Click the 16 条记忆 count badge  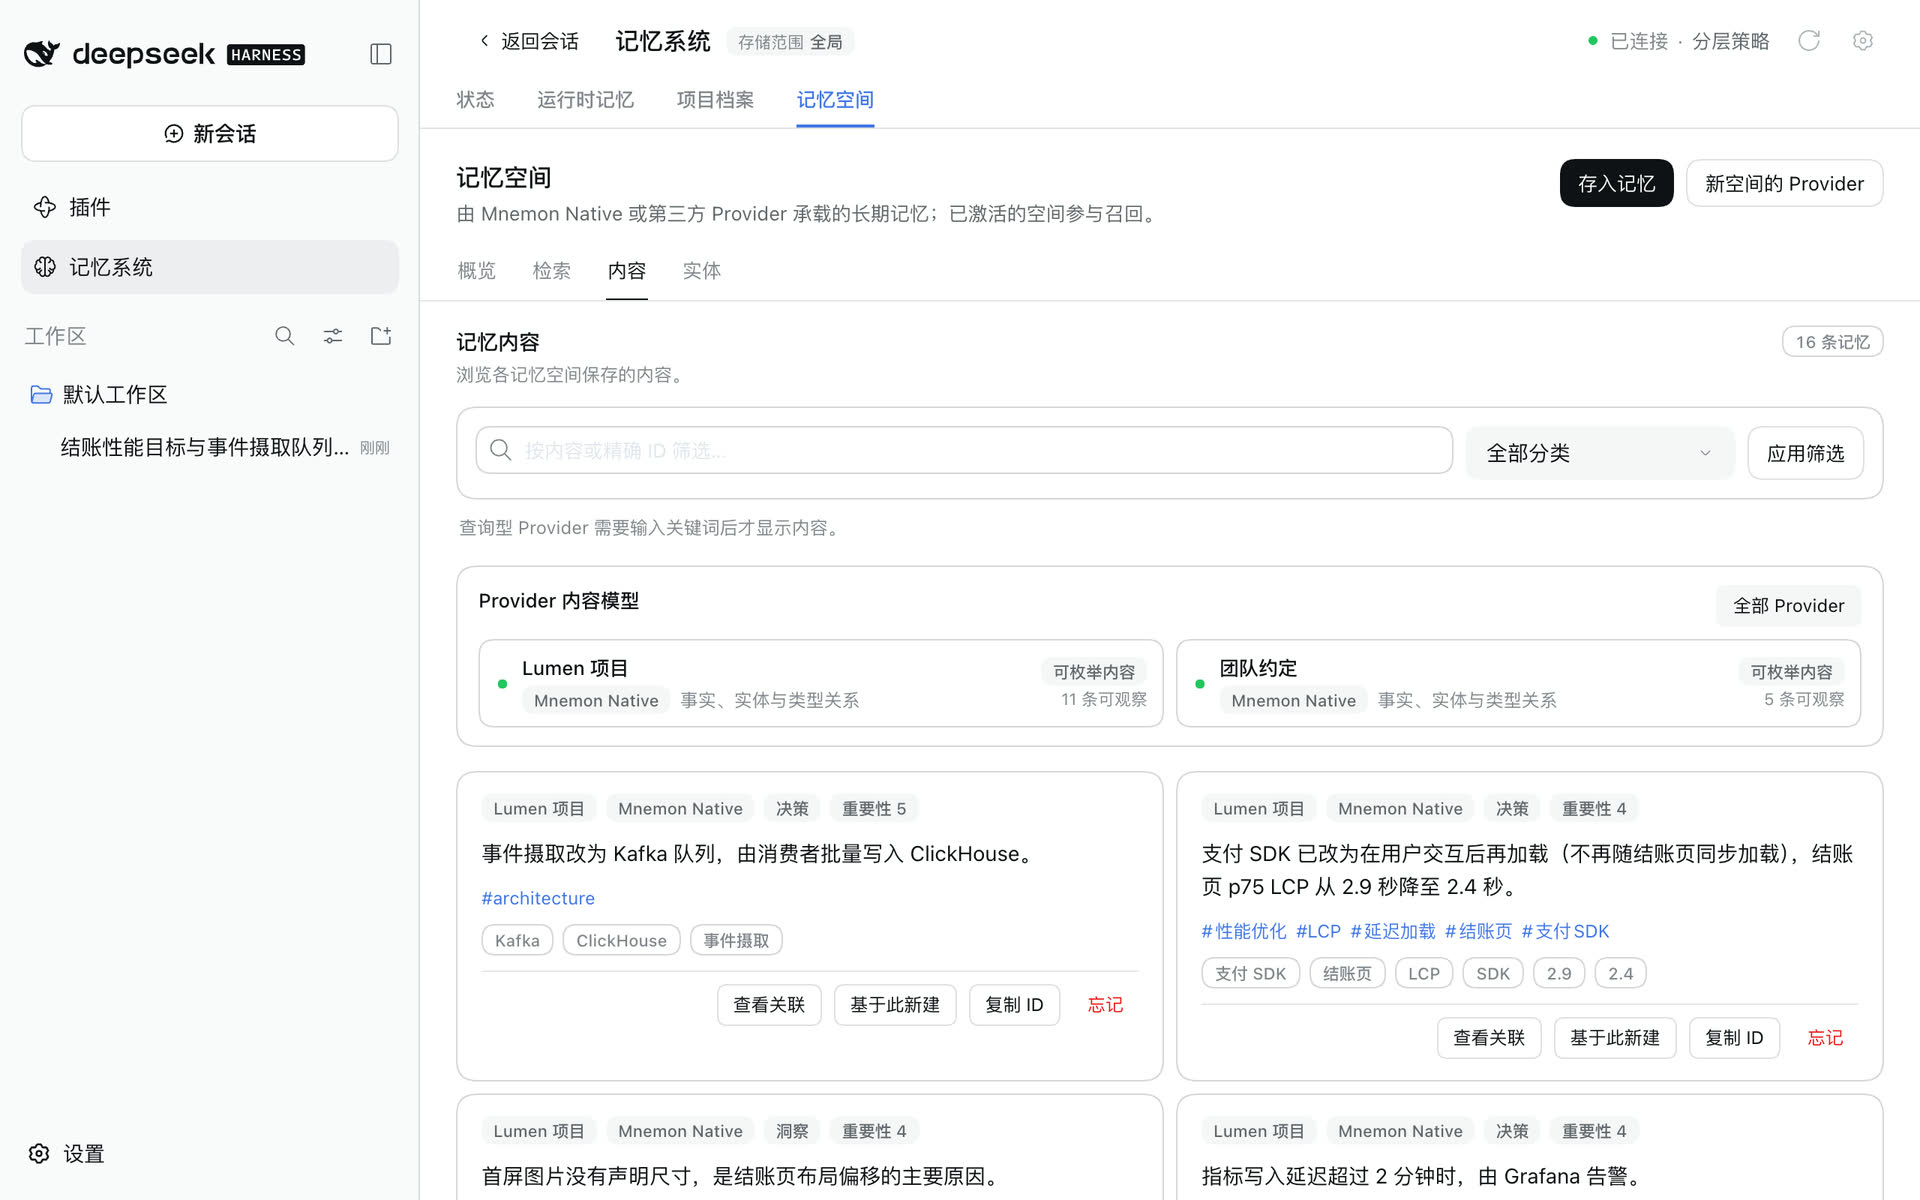[x=1832, y=342]
